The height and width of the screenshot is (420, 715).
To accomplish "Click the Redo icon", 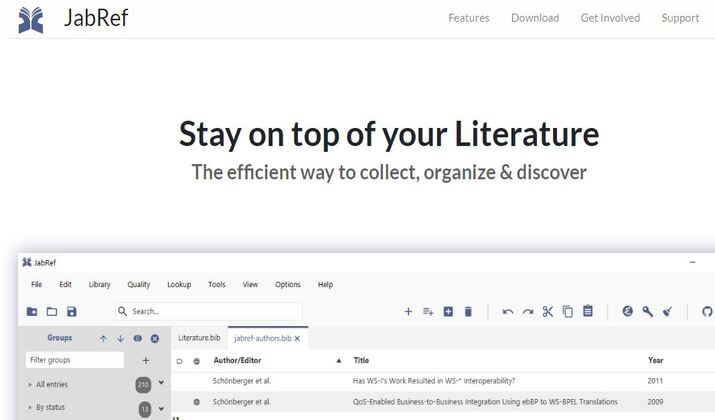I will (528, 312).
